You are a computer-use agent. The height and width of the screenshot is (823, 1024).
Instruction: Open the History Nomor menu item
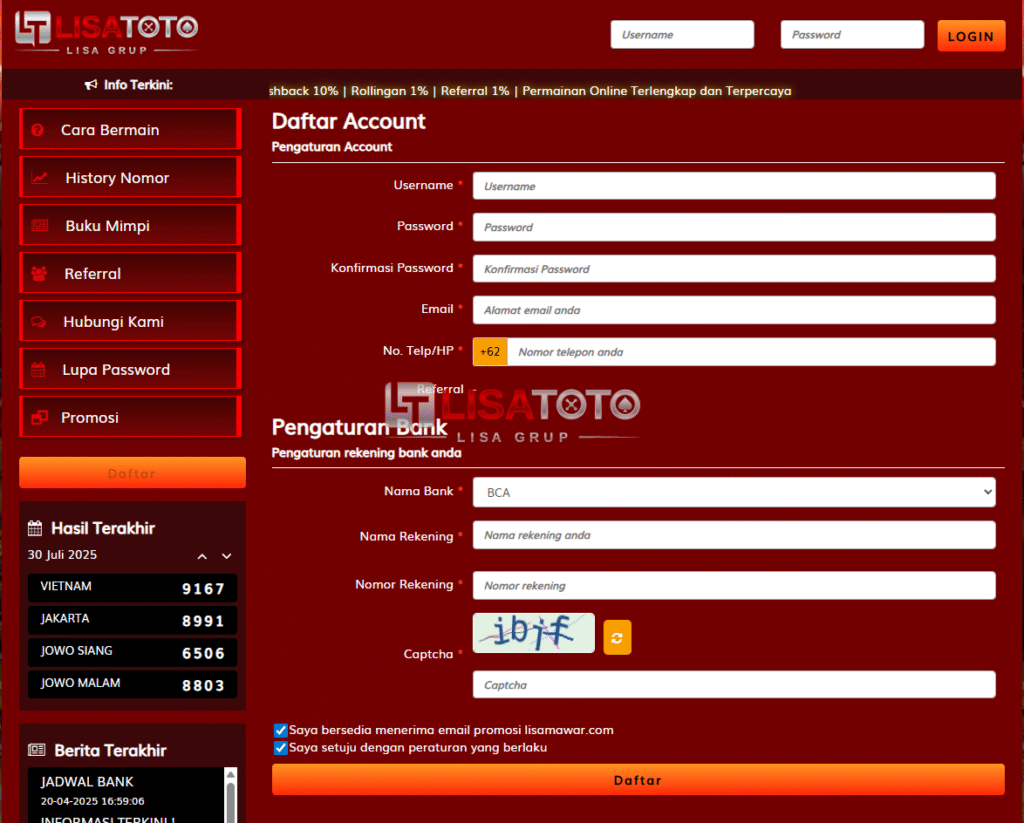pyautogui.click(x=131, y=177)
